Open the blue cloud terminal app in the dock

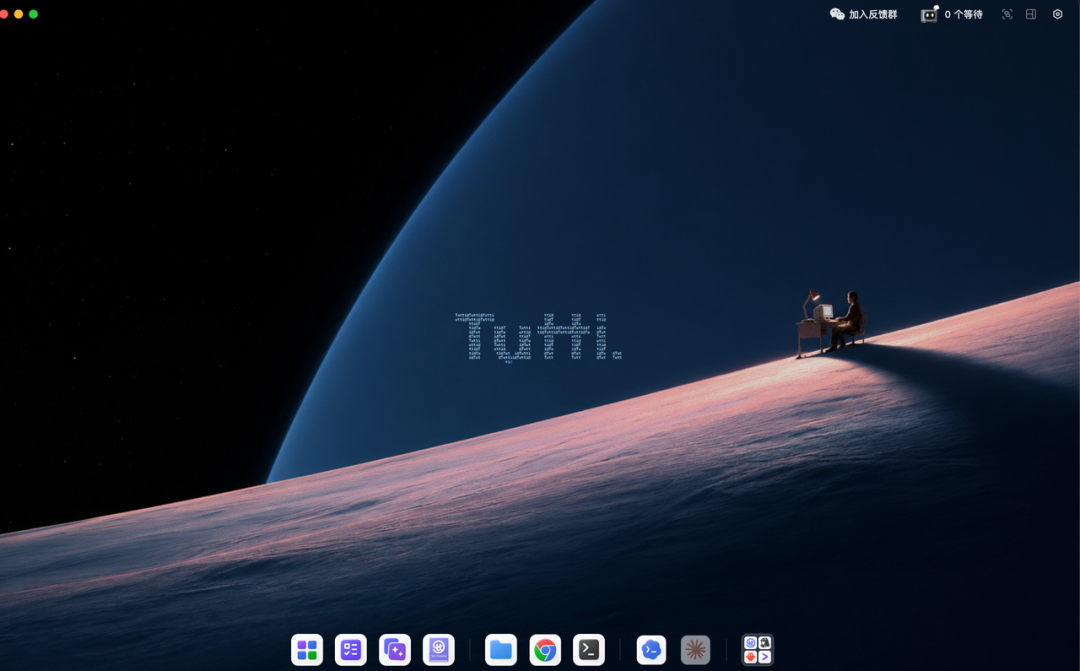coord(651,650)
